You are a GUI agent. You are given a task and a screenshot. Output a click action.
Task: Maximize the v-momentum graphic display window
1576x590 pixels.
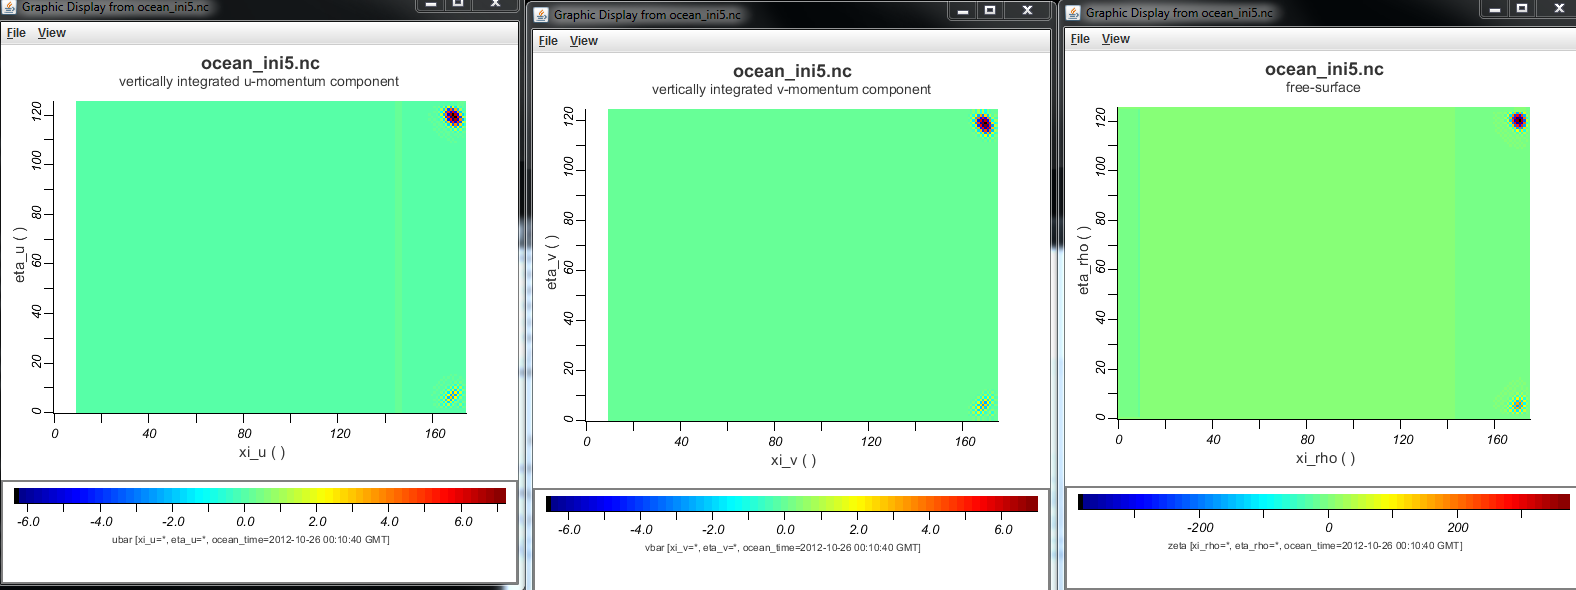point(990,10)
